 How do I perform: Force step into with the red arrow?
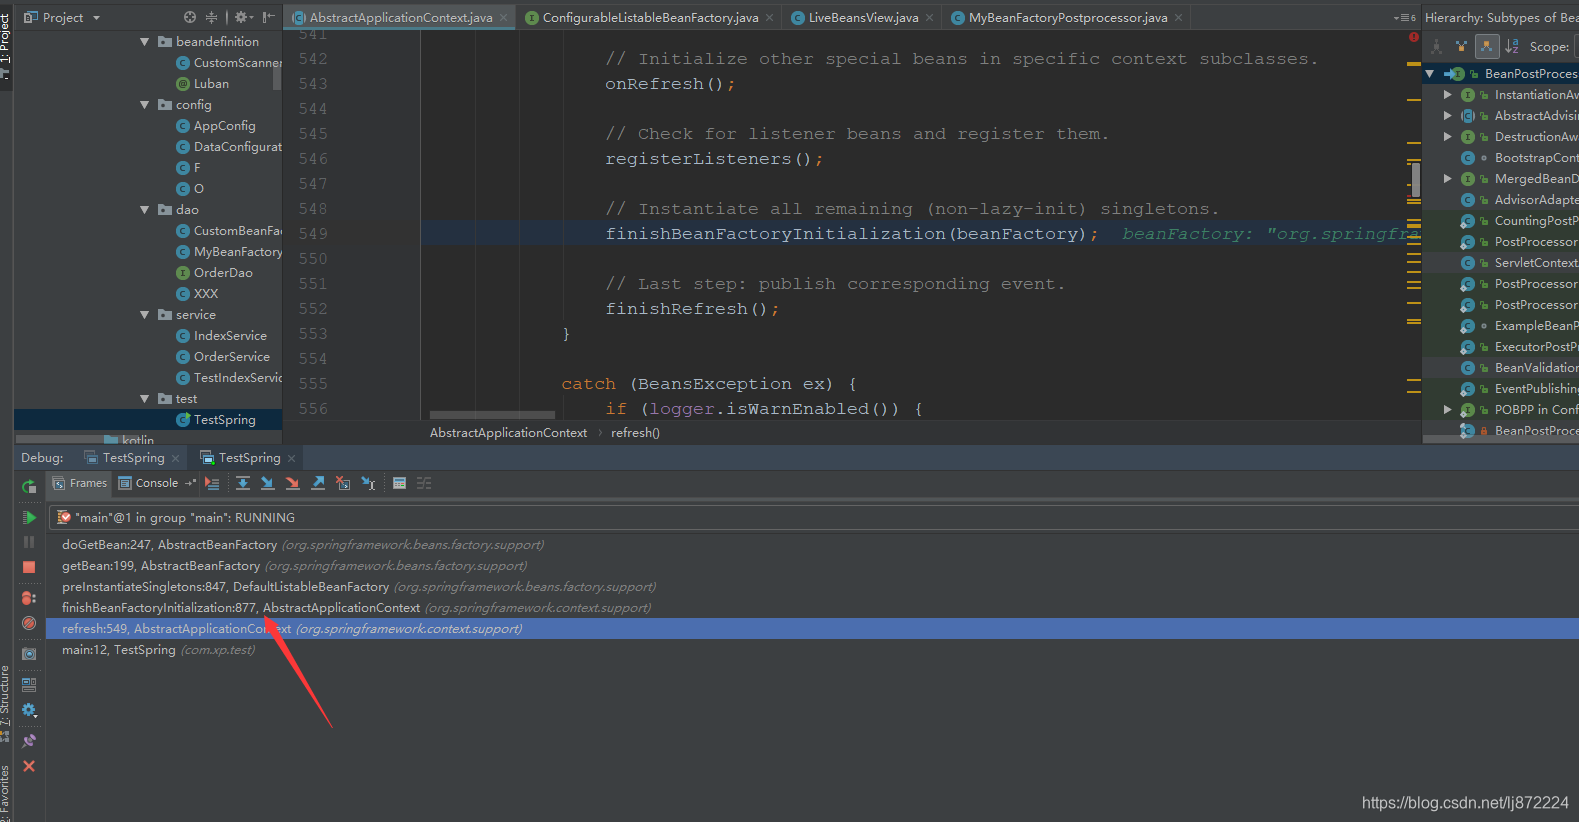[x=292, y=483]
